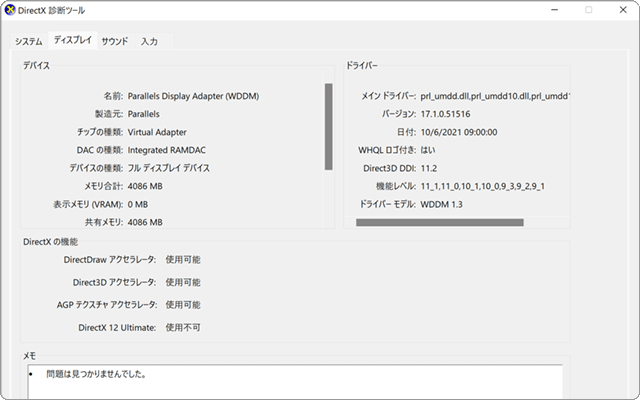The width and height of the screenshot is (640, 400).
Task: Open the サウンド tab
Action: coord(115,41)
